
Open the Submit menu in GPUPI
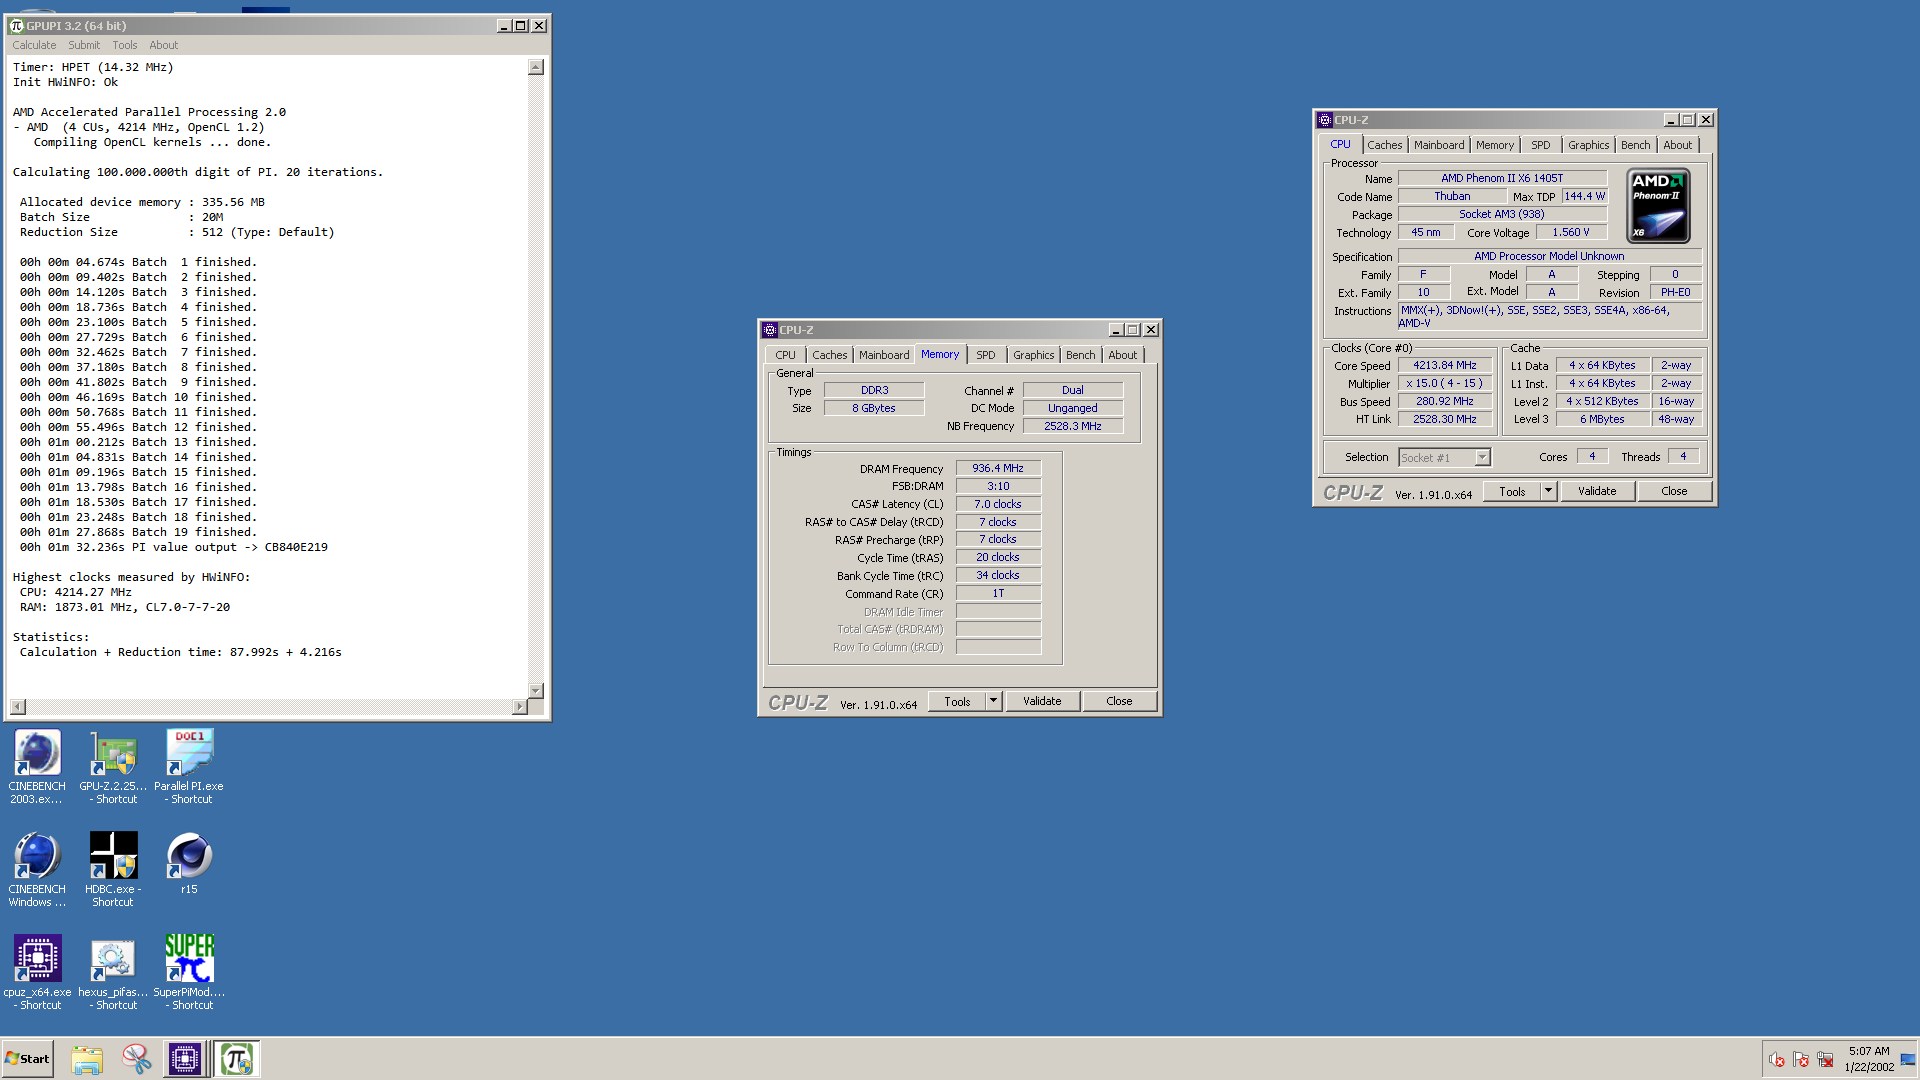[x=84, y=45]
